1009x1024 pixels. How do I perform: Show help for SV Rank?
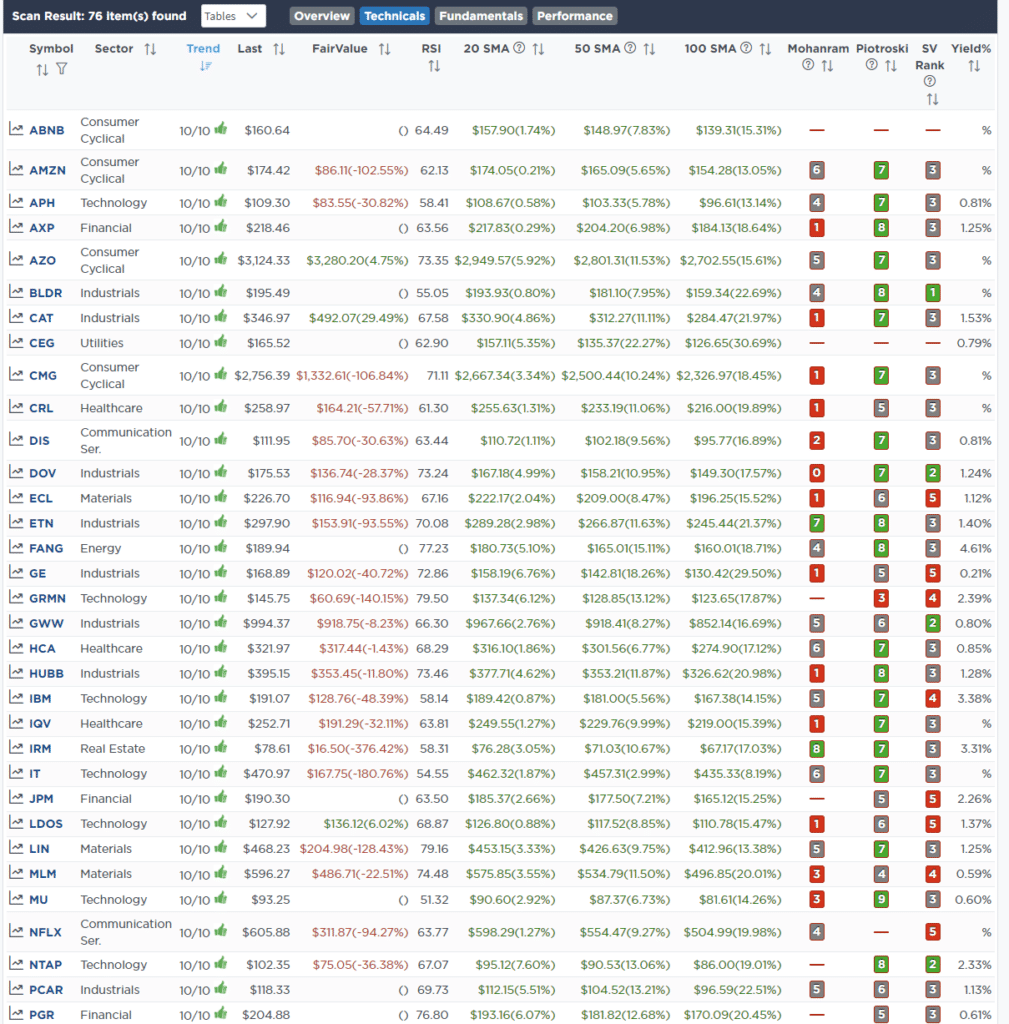930,81
